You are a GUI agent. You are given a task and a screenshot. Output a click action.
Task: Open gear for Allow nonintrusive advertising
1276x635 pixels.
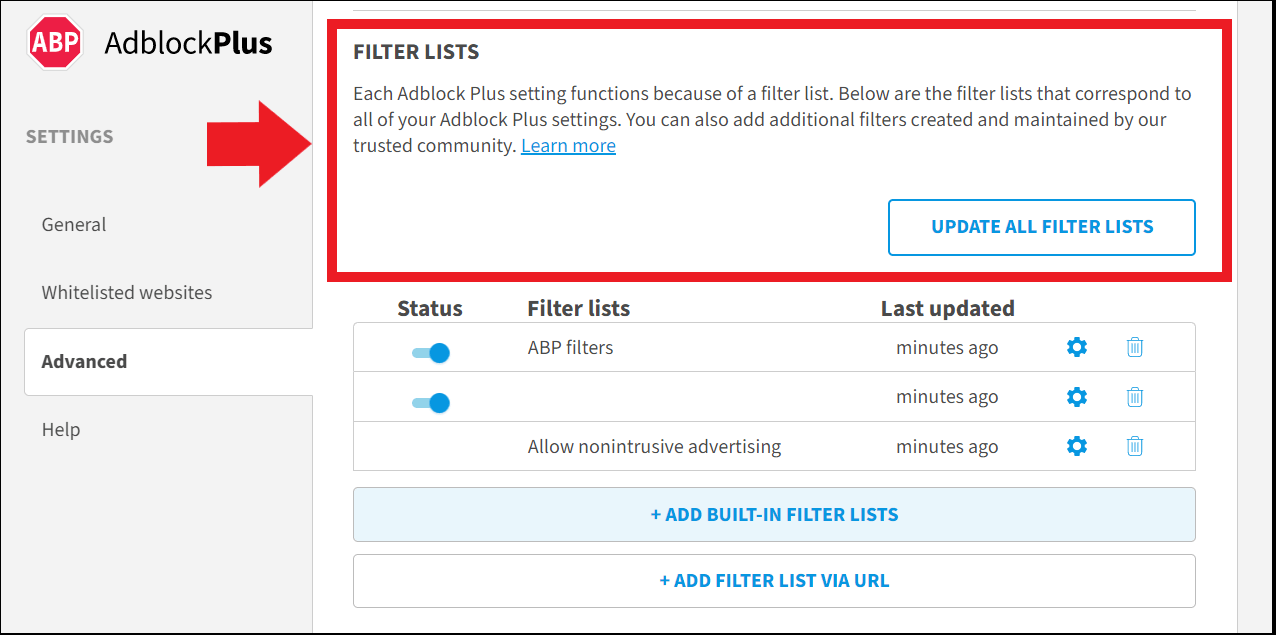click(1076, 446)
